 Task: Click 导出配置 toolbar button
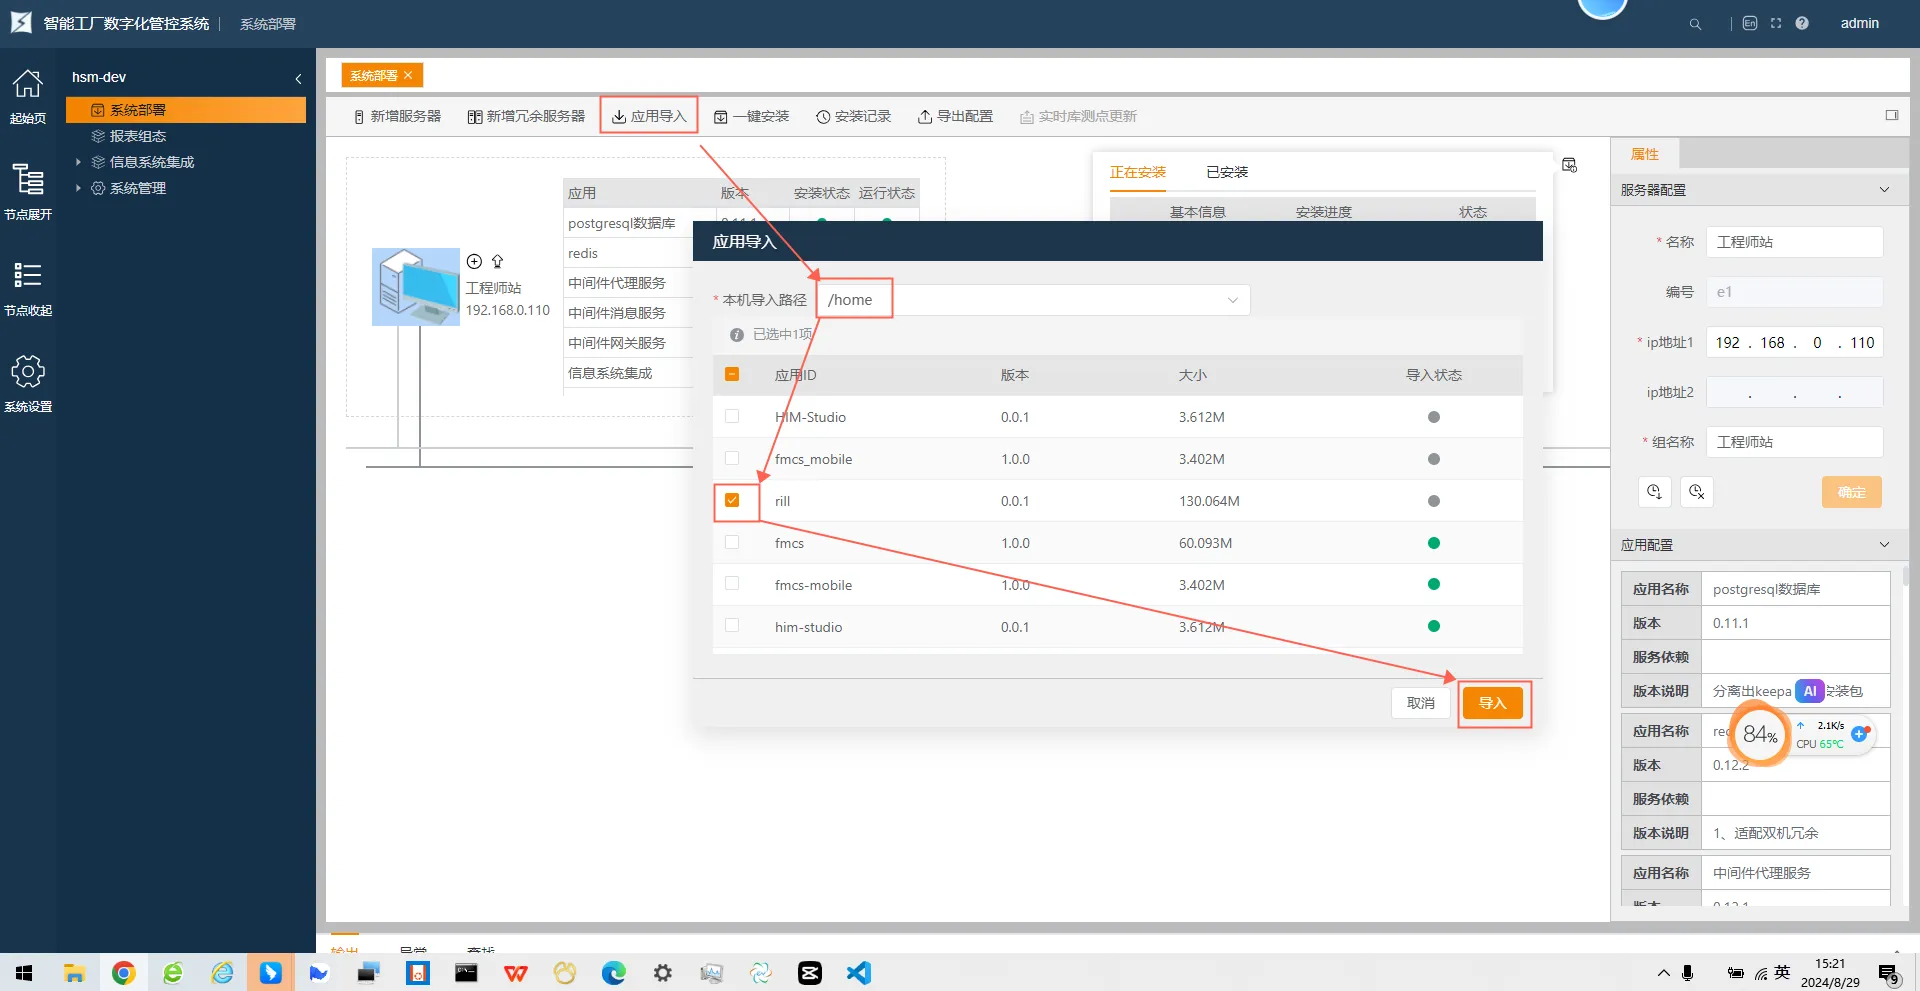pyautogui.click(x=955, y=116)
